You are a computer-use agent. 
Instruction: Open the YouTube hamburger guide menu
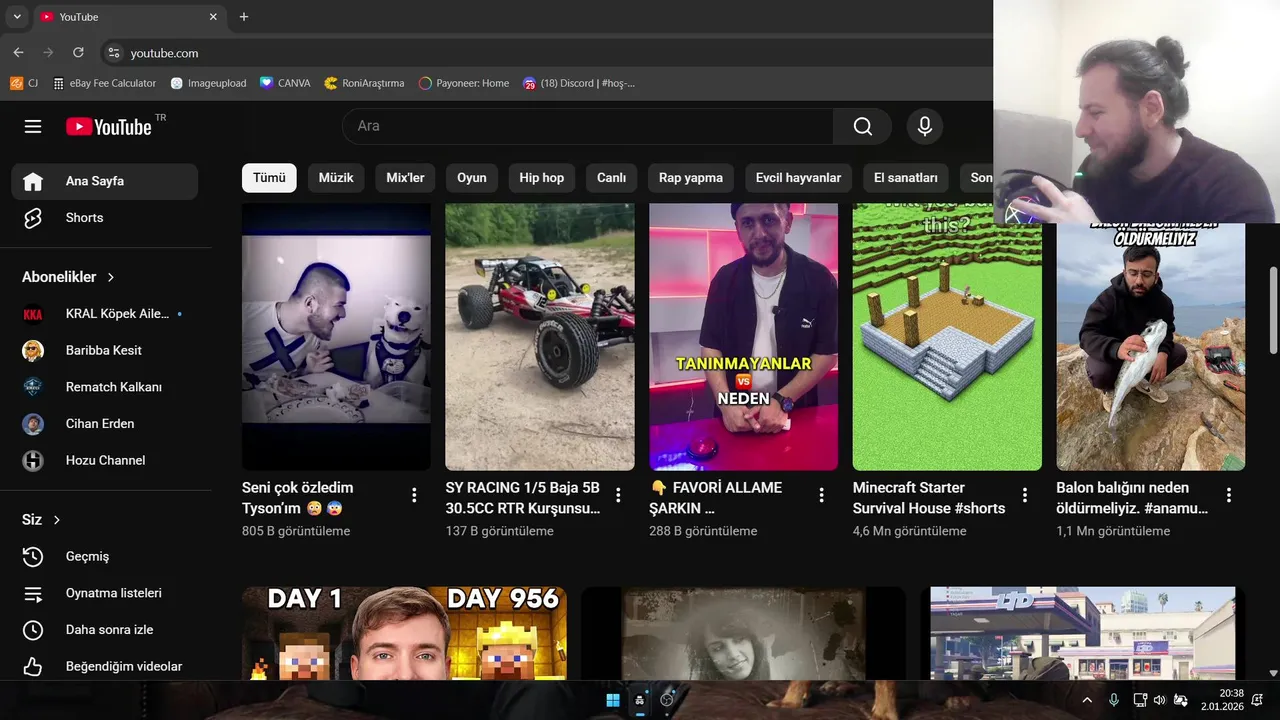tap(33, 126)
